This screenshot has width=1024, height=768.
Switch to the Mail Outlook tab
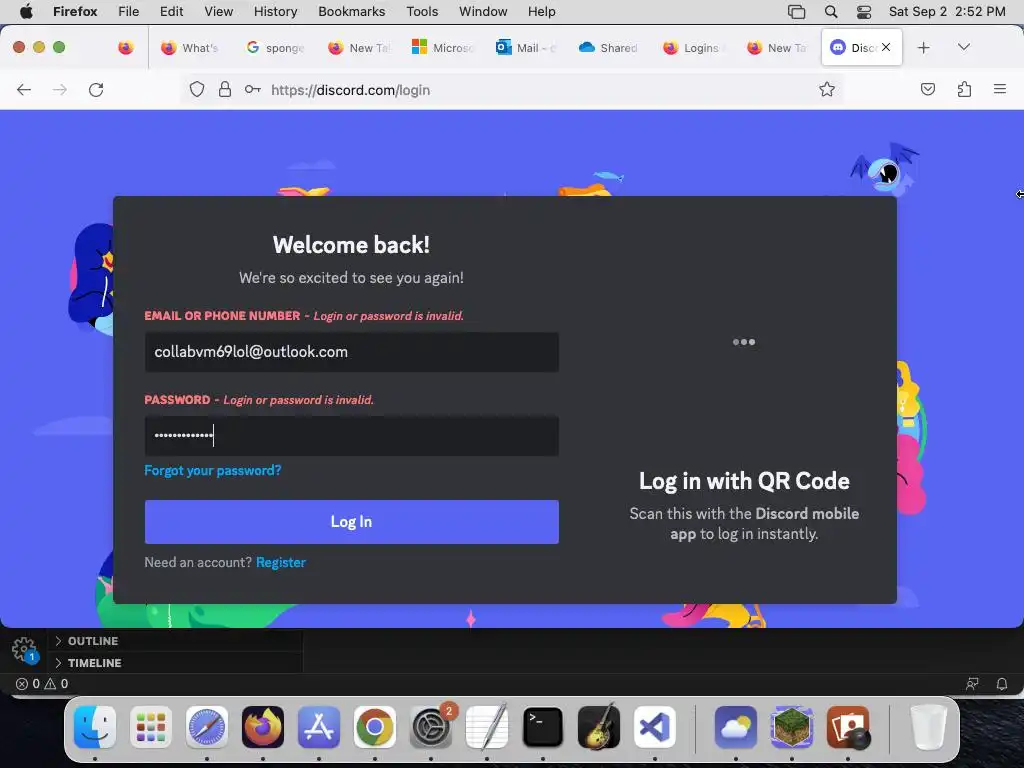coord(526,48)
